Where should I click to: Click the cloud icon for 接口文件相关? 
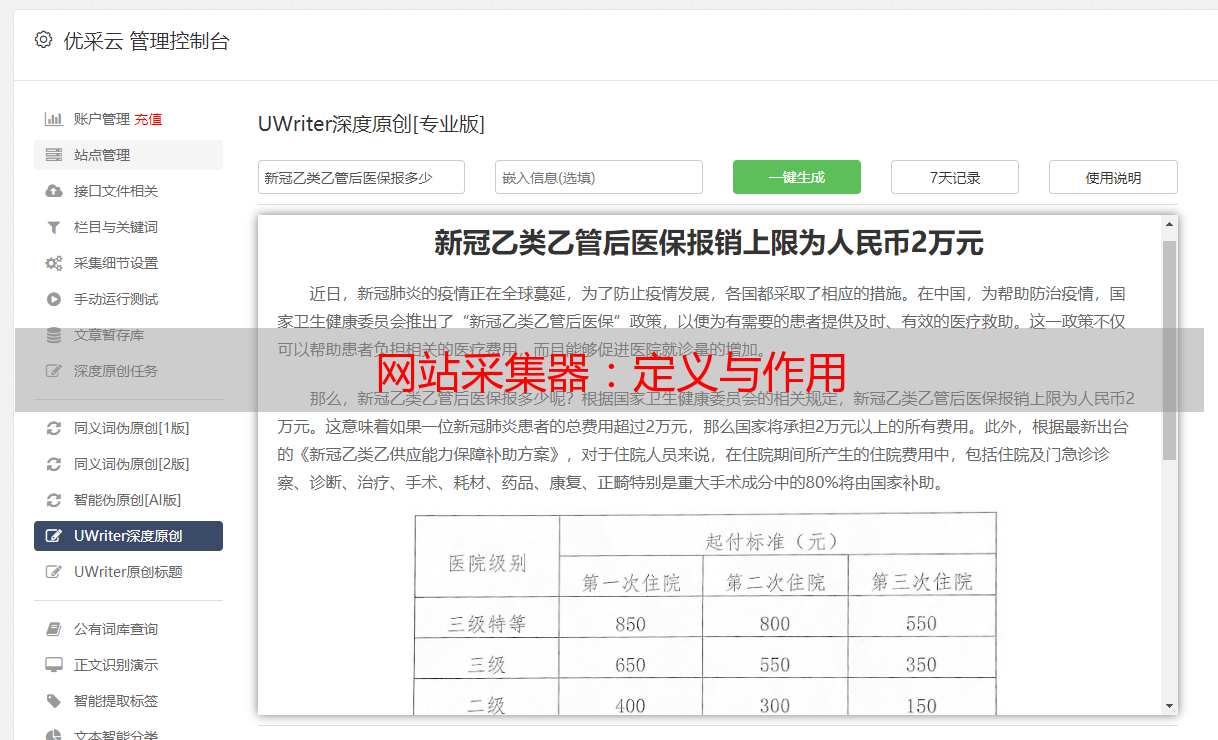point(54,191)
